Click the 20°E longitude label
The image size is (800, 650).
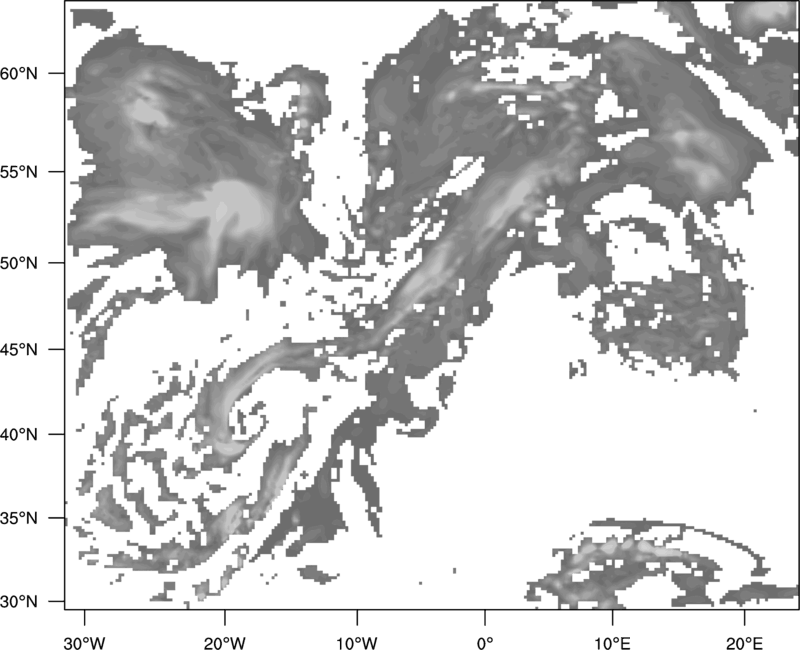[744, 643]
